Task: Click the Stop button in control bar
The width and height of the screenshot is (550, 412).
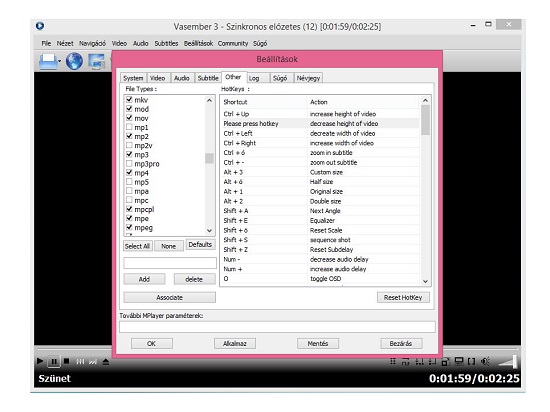Action: tap(67, 361)
